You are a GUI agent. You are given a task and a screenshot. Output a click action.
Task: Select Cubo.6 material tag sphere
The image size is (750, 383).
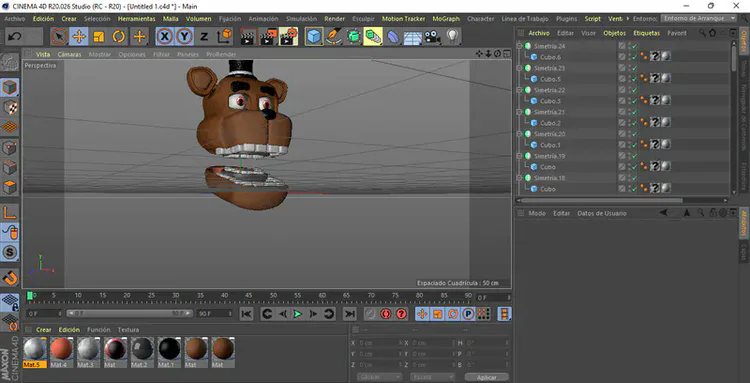[x=666, y=57]
